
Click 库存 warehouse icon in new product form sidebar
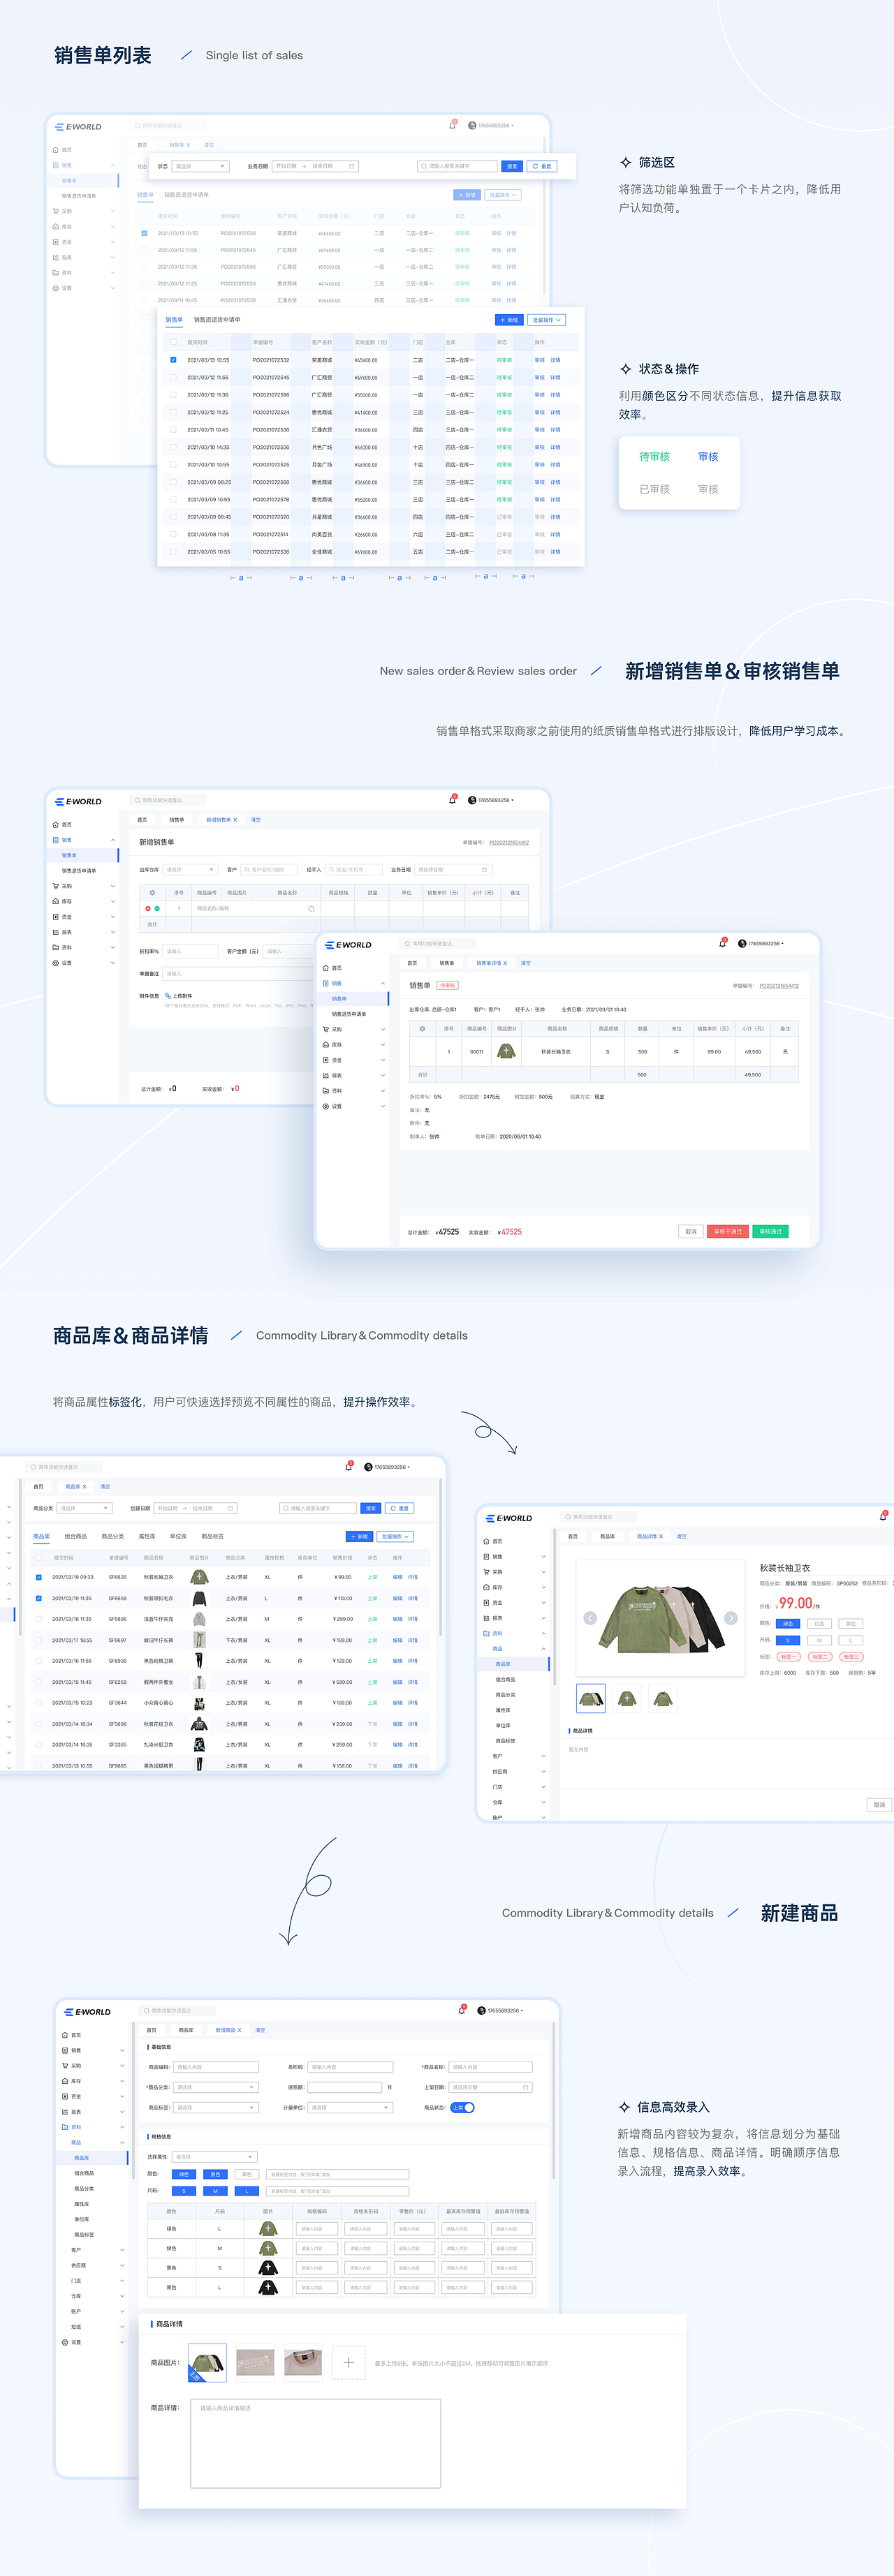(65, 2081)
